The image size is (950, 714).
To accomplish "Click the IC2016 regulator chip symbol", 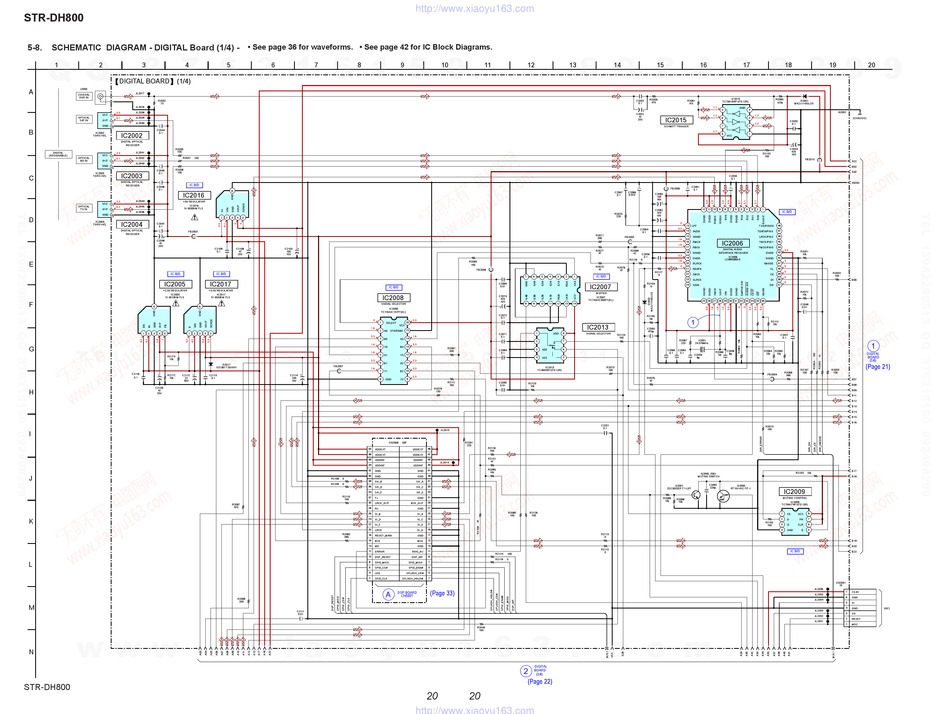I will pos(232,204).
